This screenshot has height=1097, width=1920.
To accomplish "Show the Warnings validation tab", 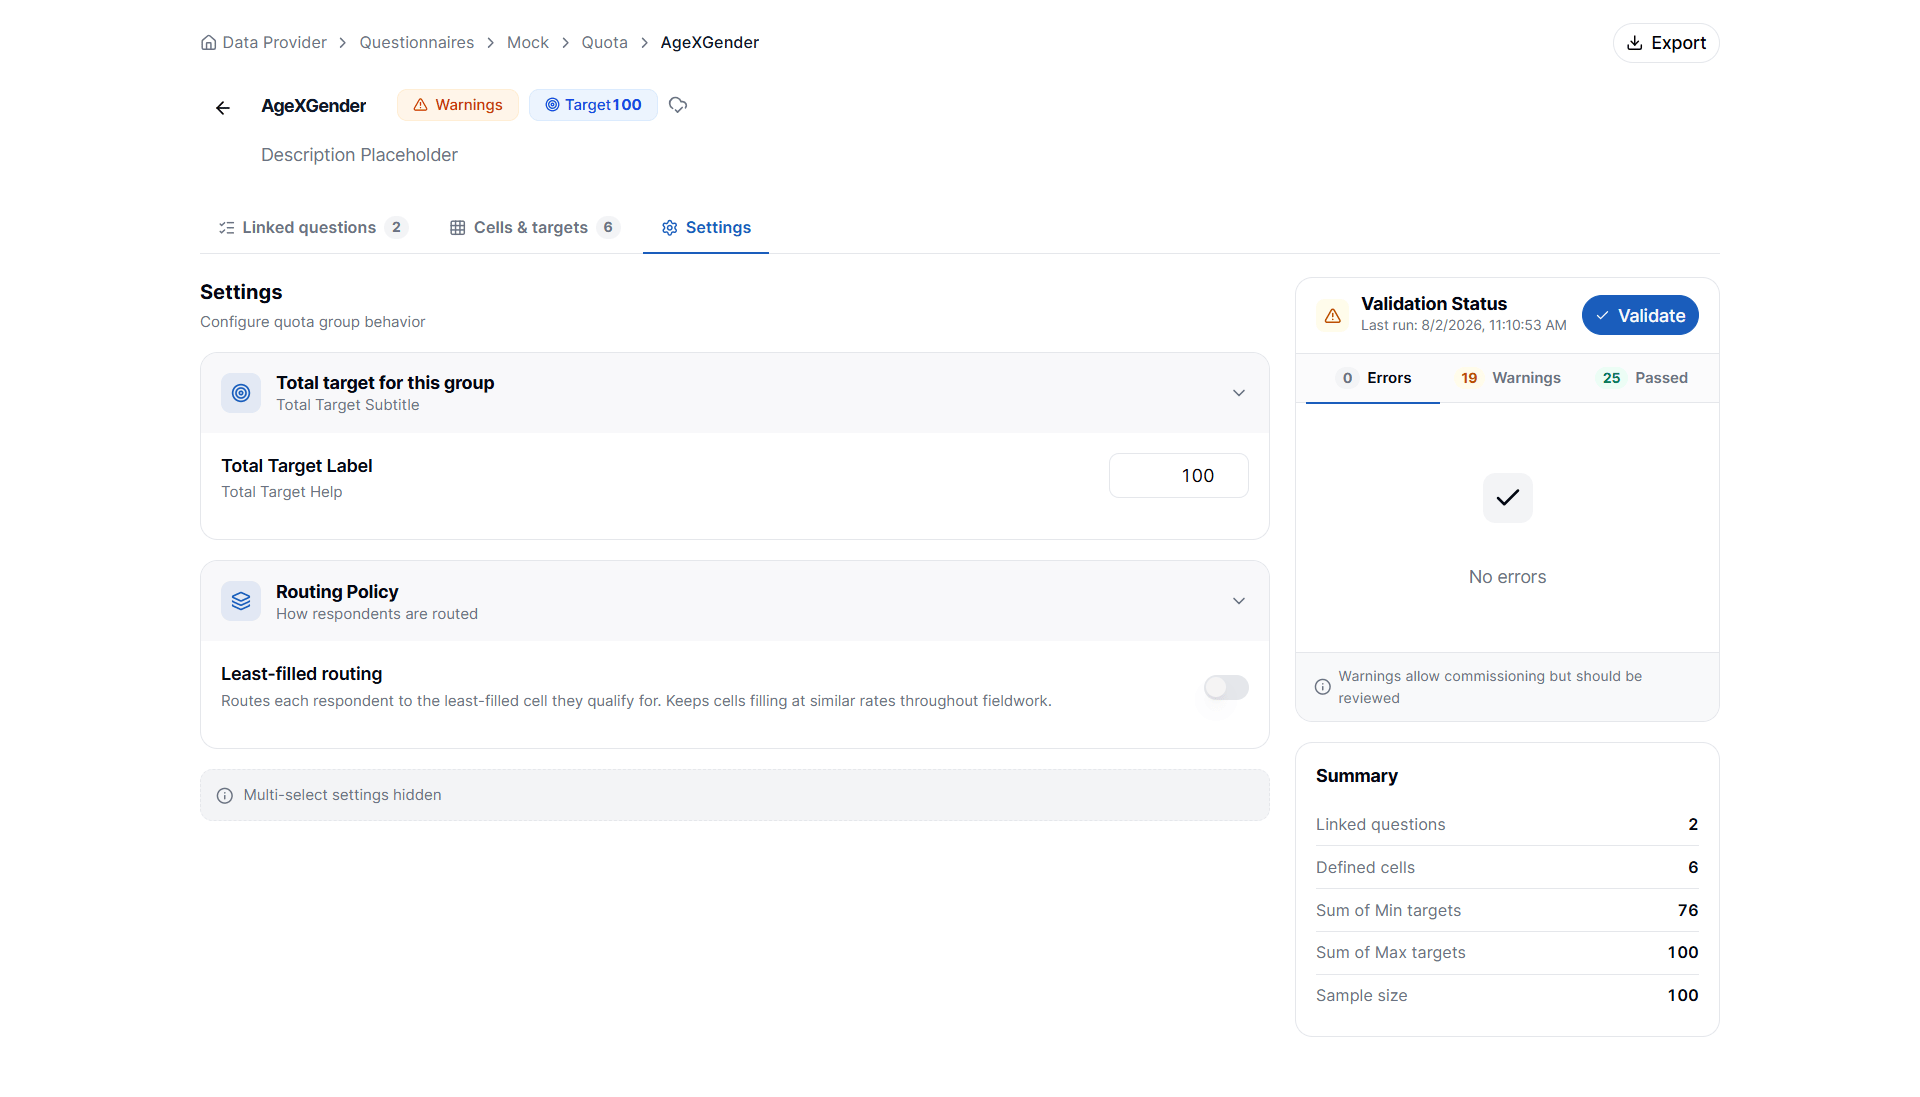I will tap(1510, 378).
